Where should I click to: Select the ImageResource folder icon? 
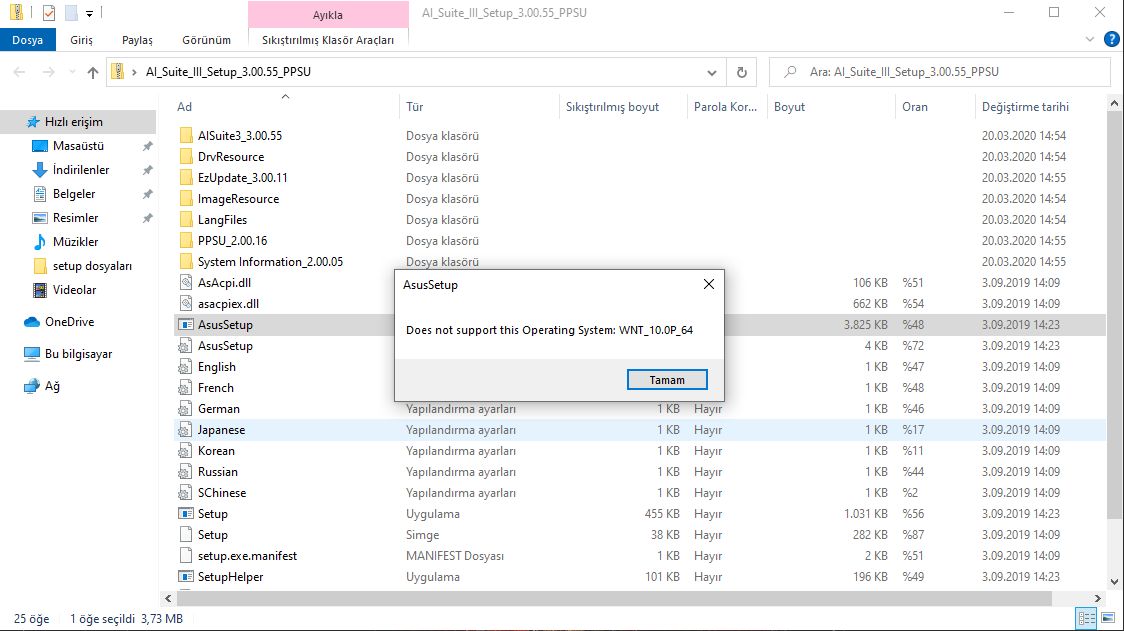tap(186, 199)
